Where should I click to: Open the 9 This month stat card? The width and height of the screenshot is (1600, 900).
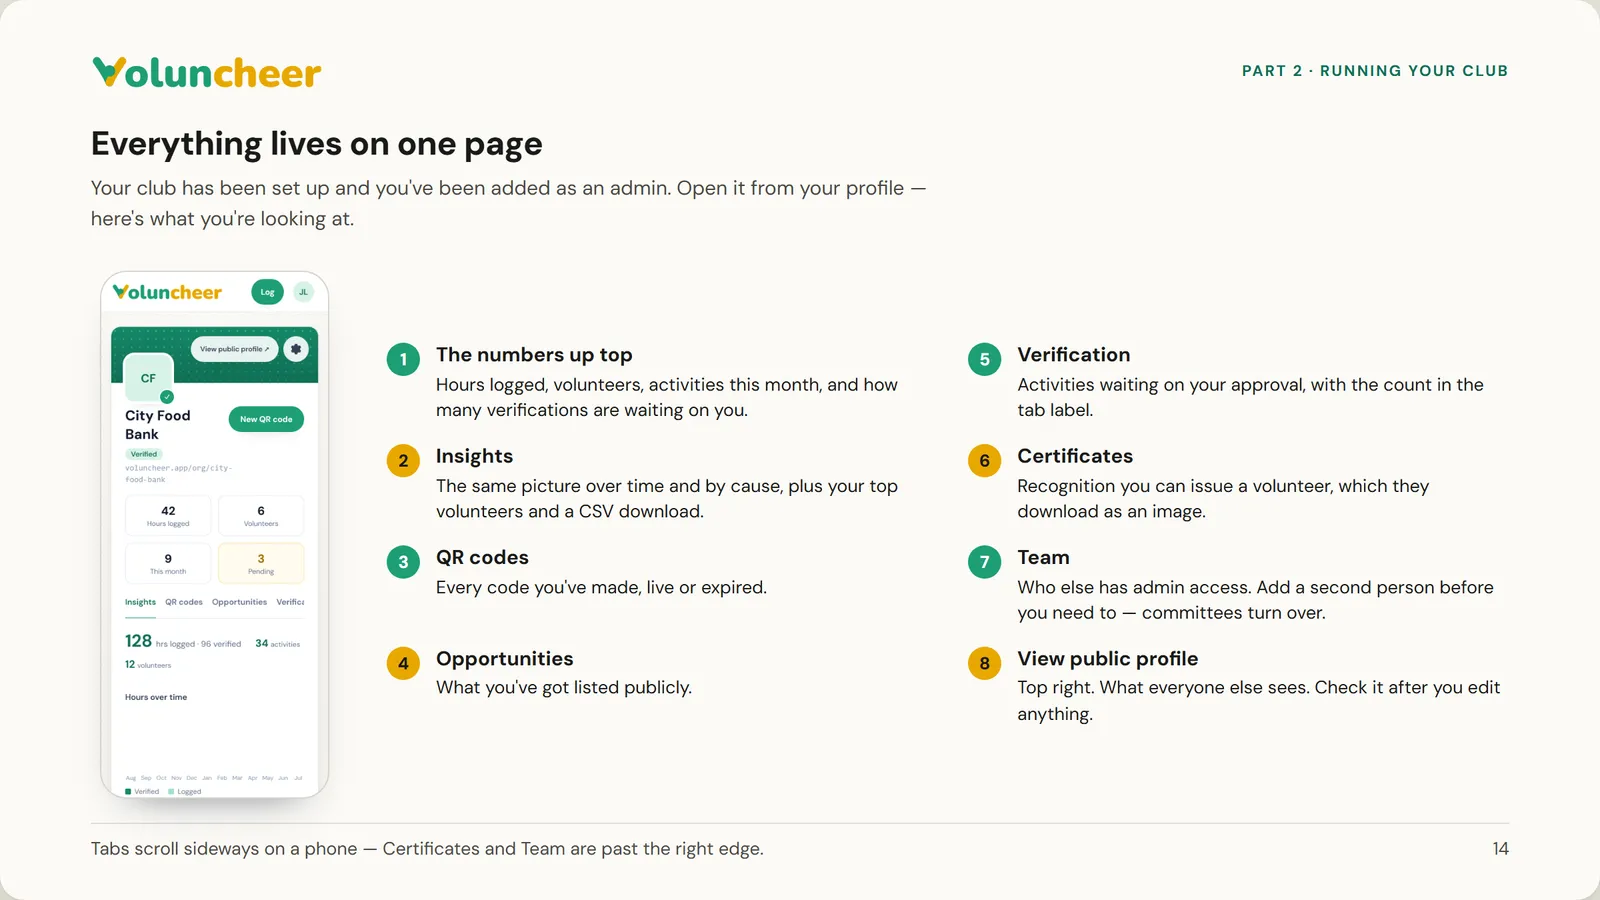click(168, 564)
